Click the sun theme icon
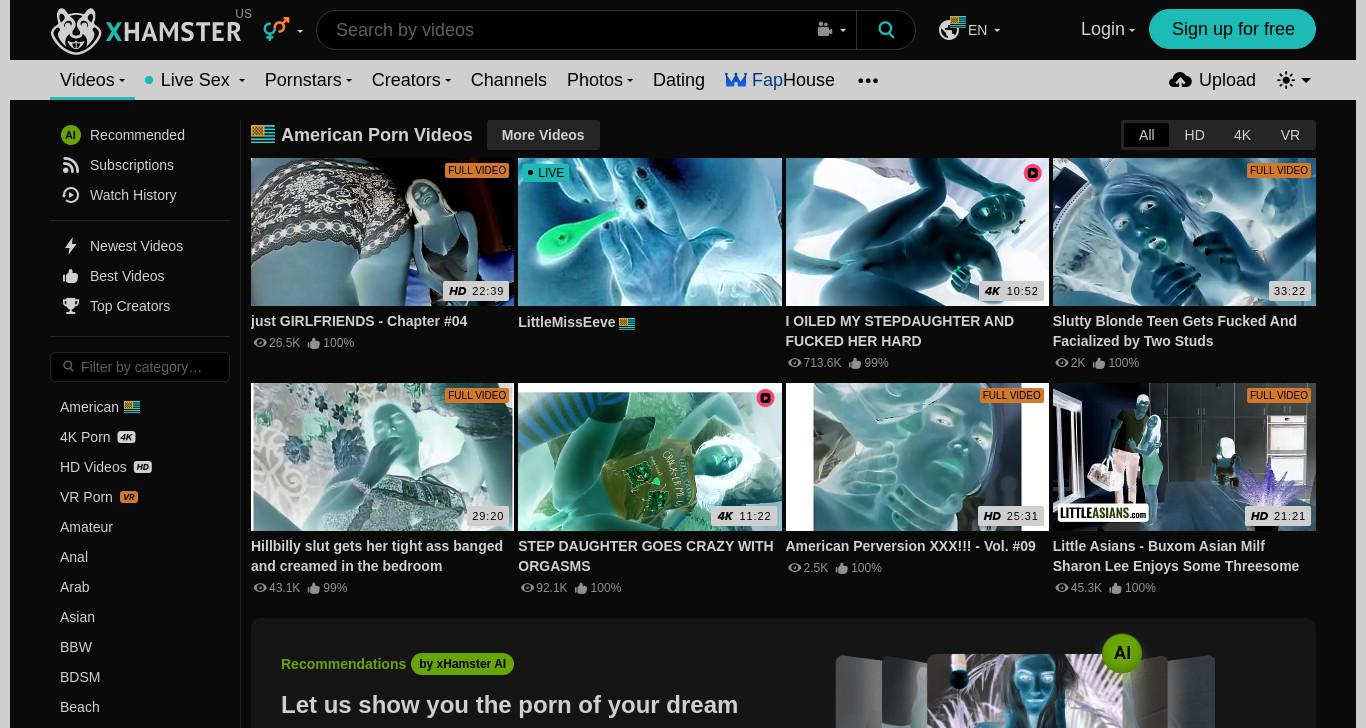Screen dimensions: 1366x728 click(x=1286, y=80)
